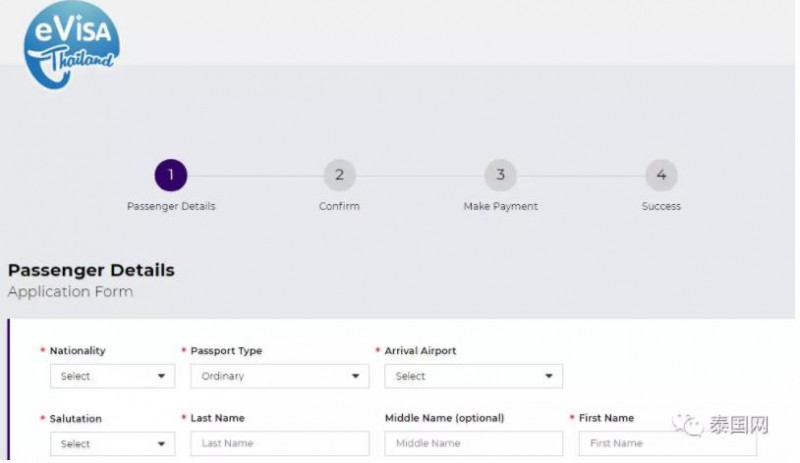800x463 pixels.
Task: Open the Nationality dropdown
Action: (x=113, y=376)
